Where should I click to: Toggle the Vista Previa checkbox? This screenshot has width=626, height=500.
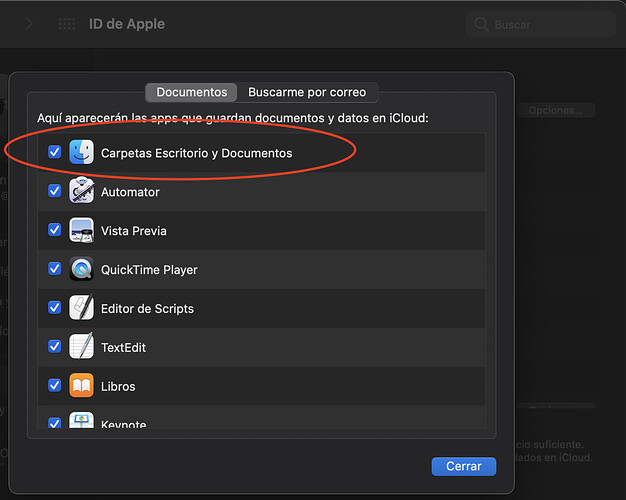(x=55, y=230)
